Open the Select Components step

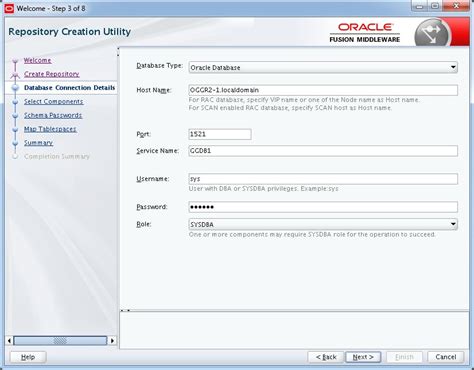(54, 101)
